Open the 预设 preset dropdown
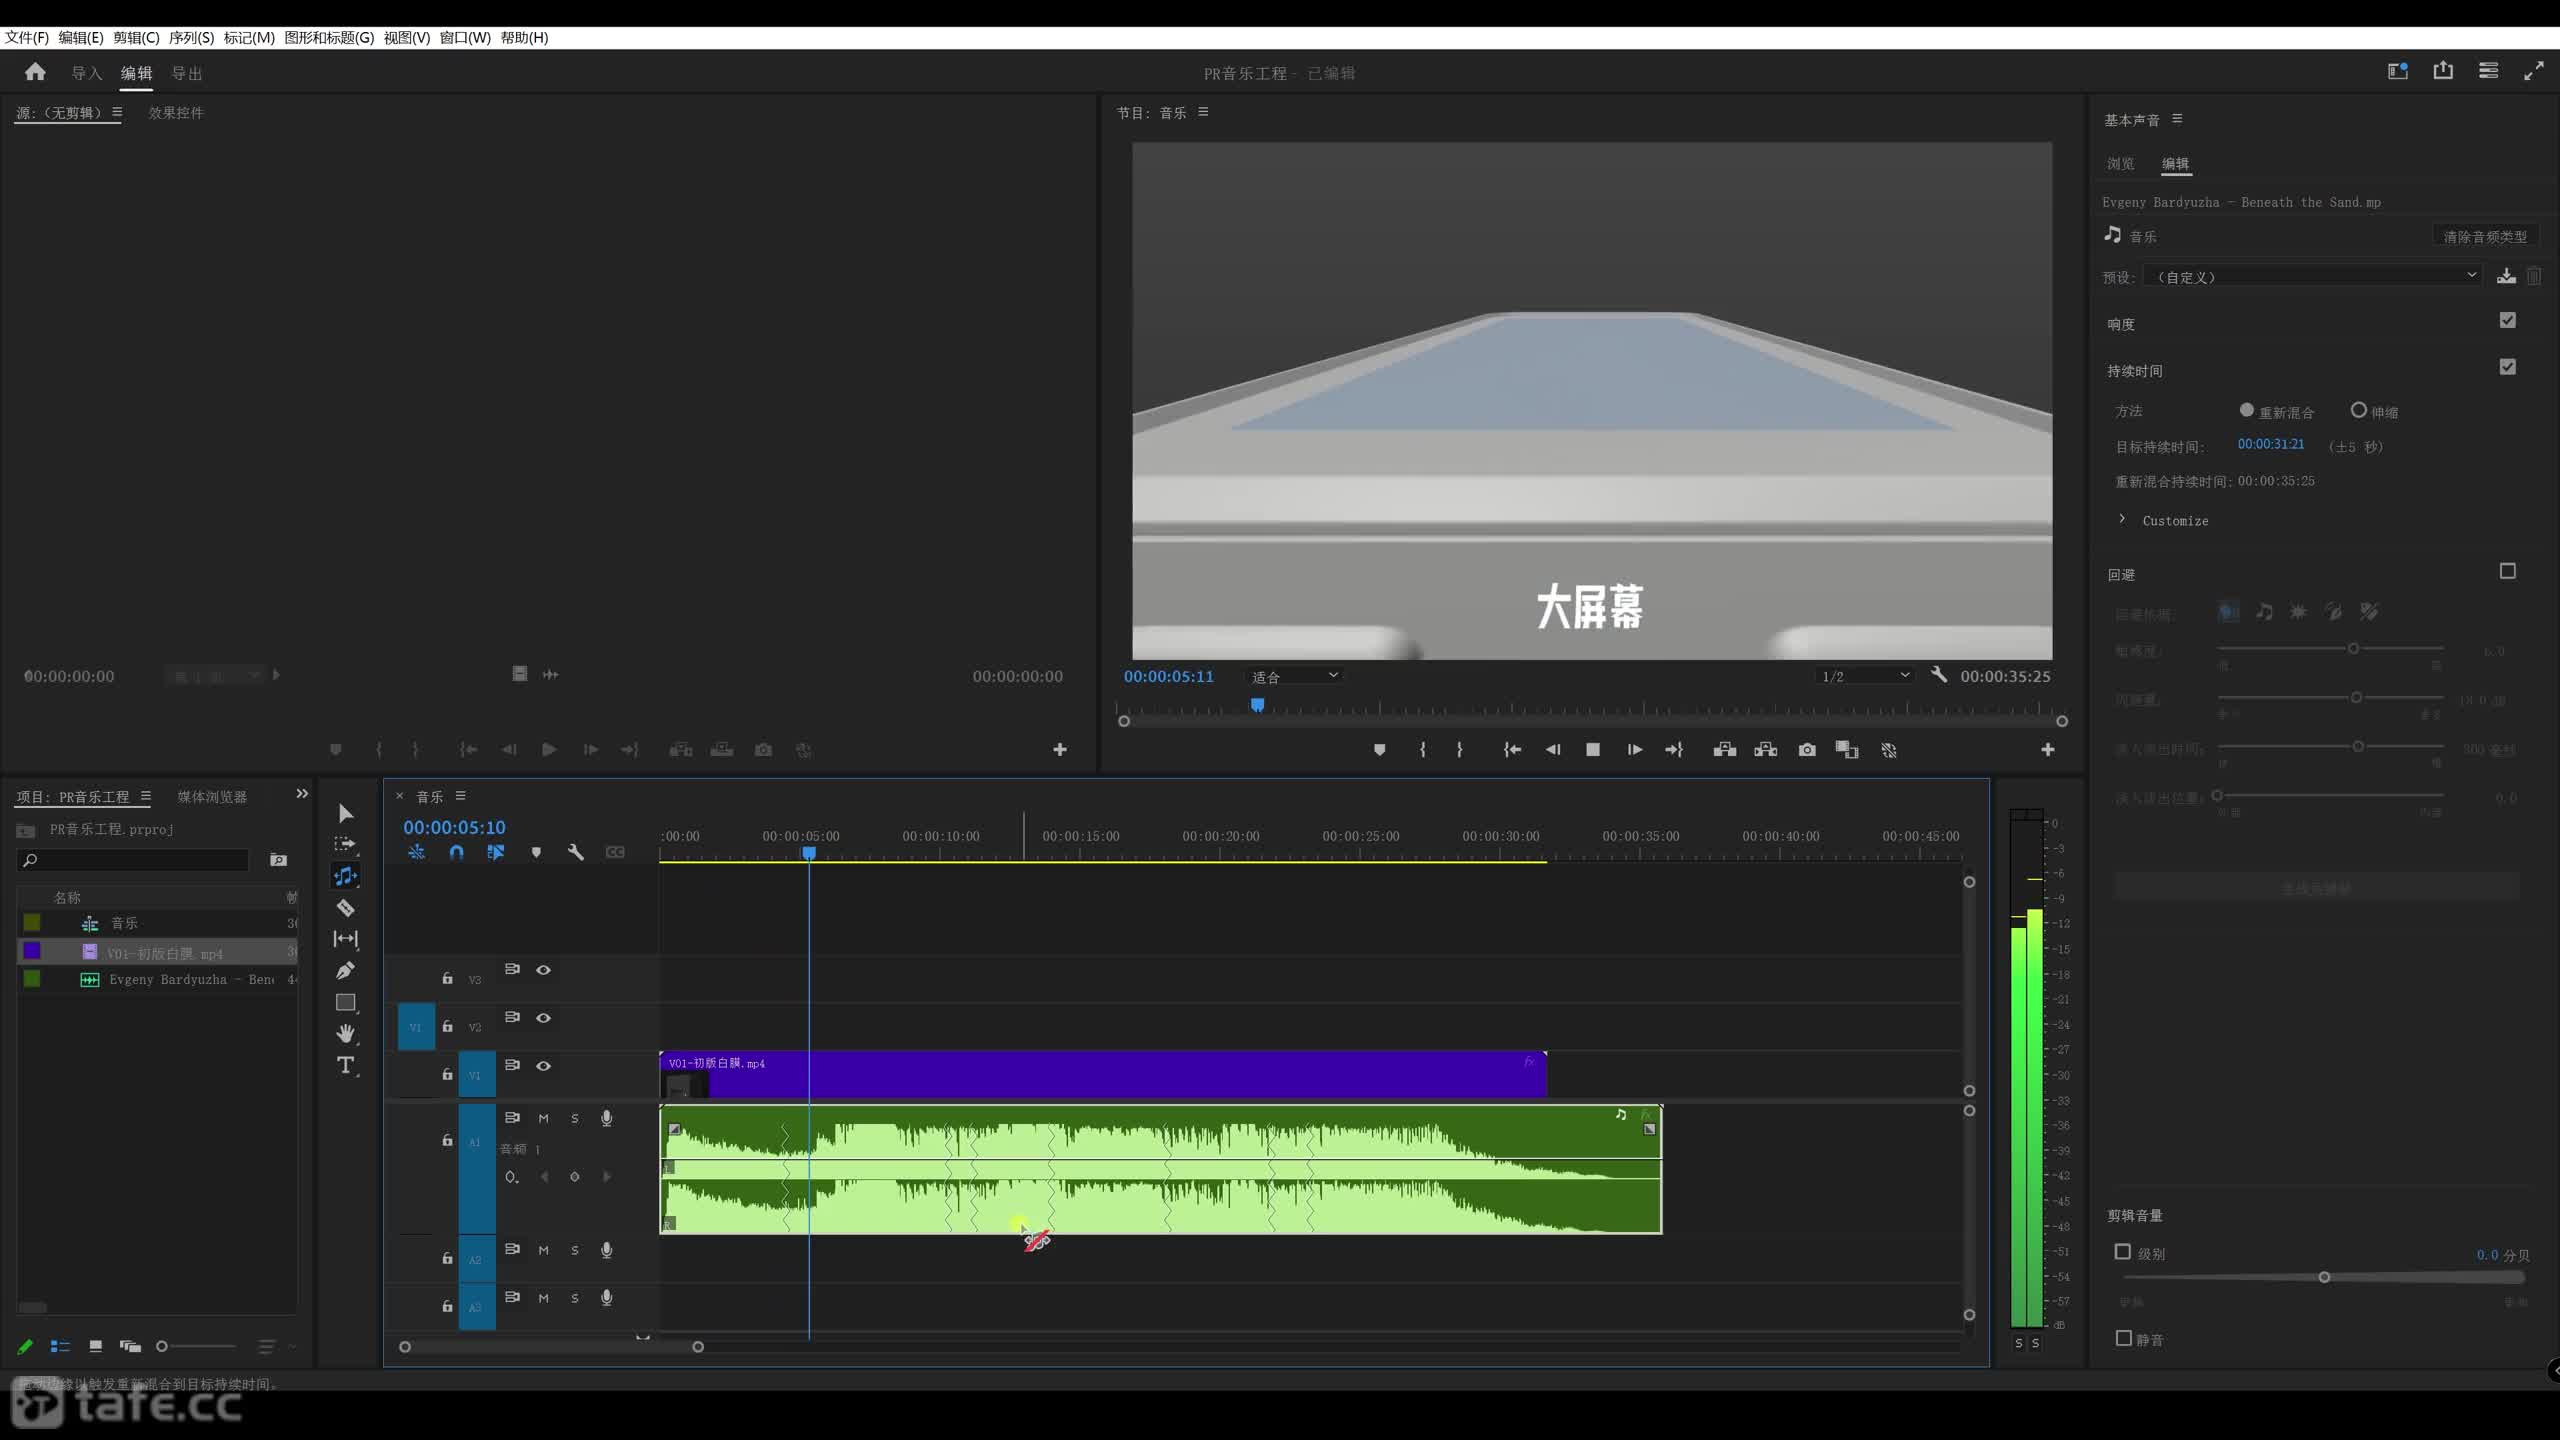This screenshot has width=2560, height=1440. [2313, 276]
